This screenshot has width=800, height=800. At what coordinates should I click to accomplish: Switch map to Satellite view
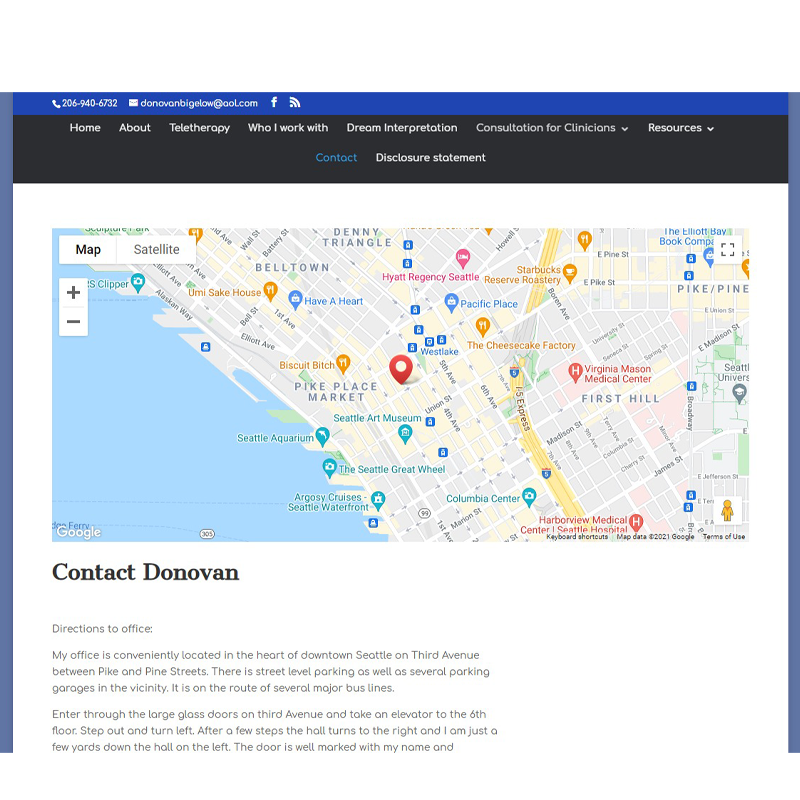[x=156, y=249]
